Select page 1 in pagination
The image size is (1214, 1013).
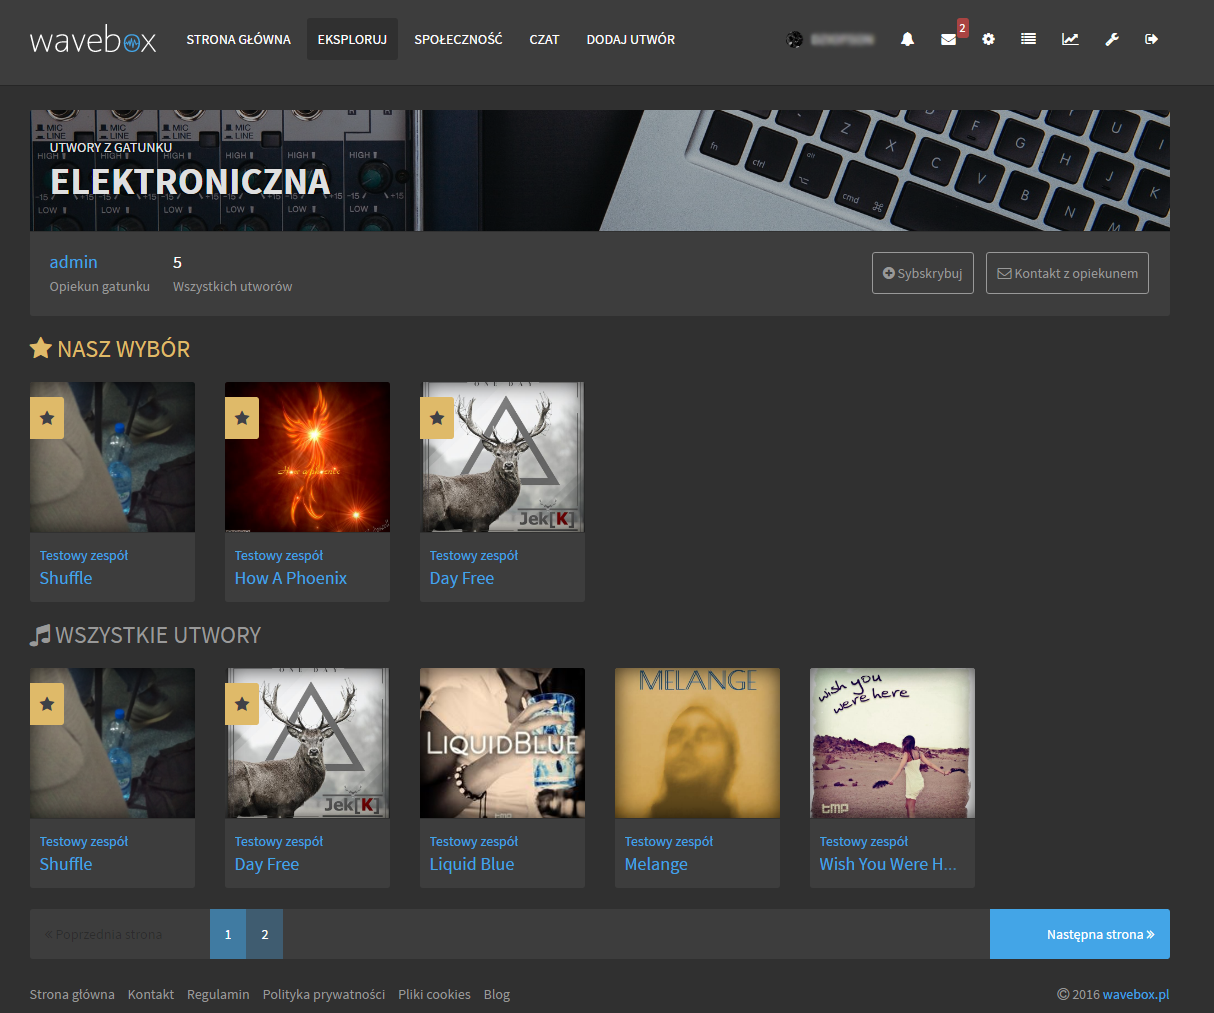tap(228, 934)
